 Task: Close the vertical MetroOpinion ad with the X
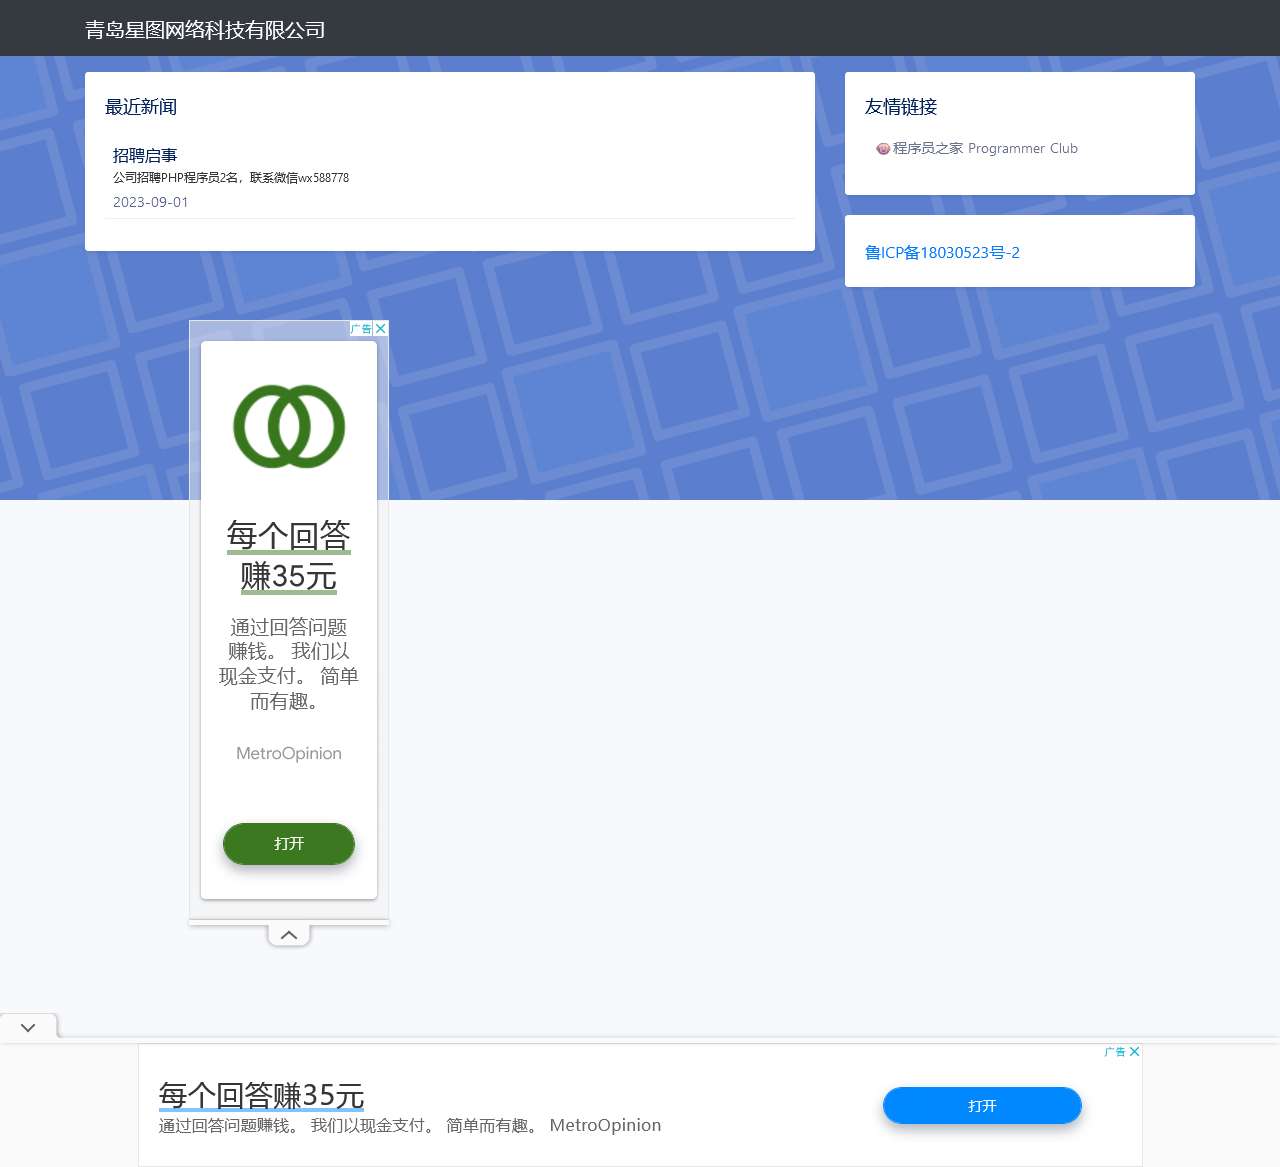[x=380, y=328]
